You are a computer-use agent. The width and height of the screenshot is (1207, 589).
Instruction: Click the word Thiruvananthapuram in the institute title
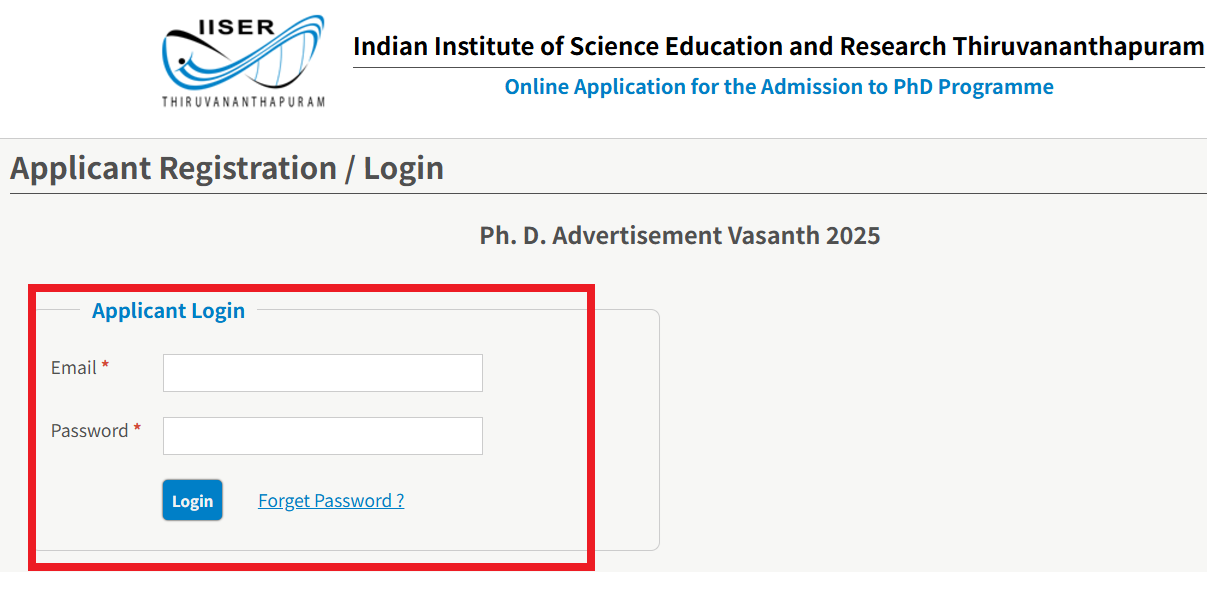click(x=1078, y=46)
